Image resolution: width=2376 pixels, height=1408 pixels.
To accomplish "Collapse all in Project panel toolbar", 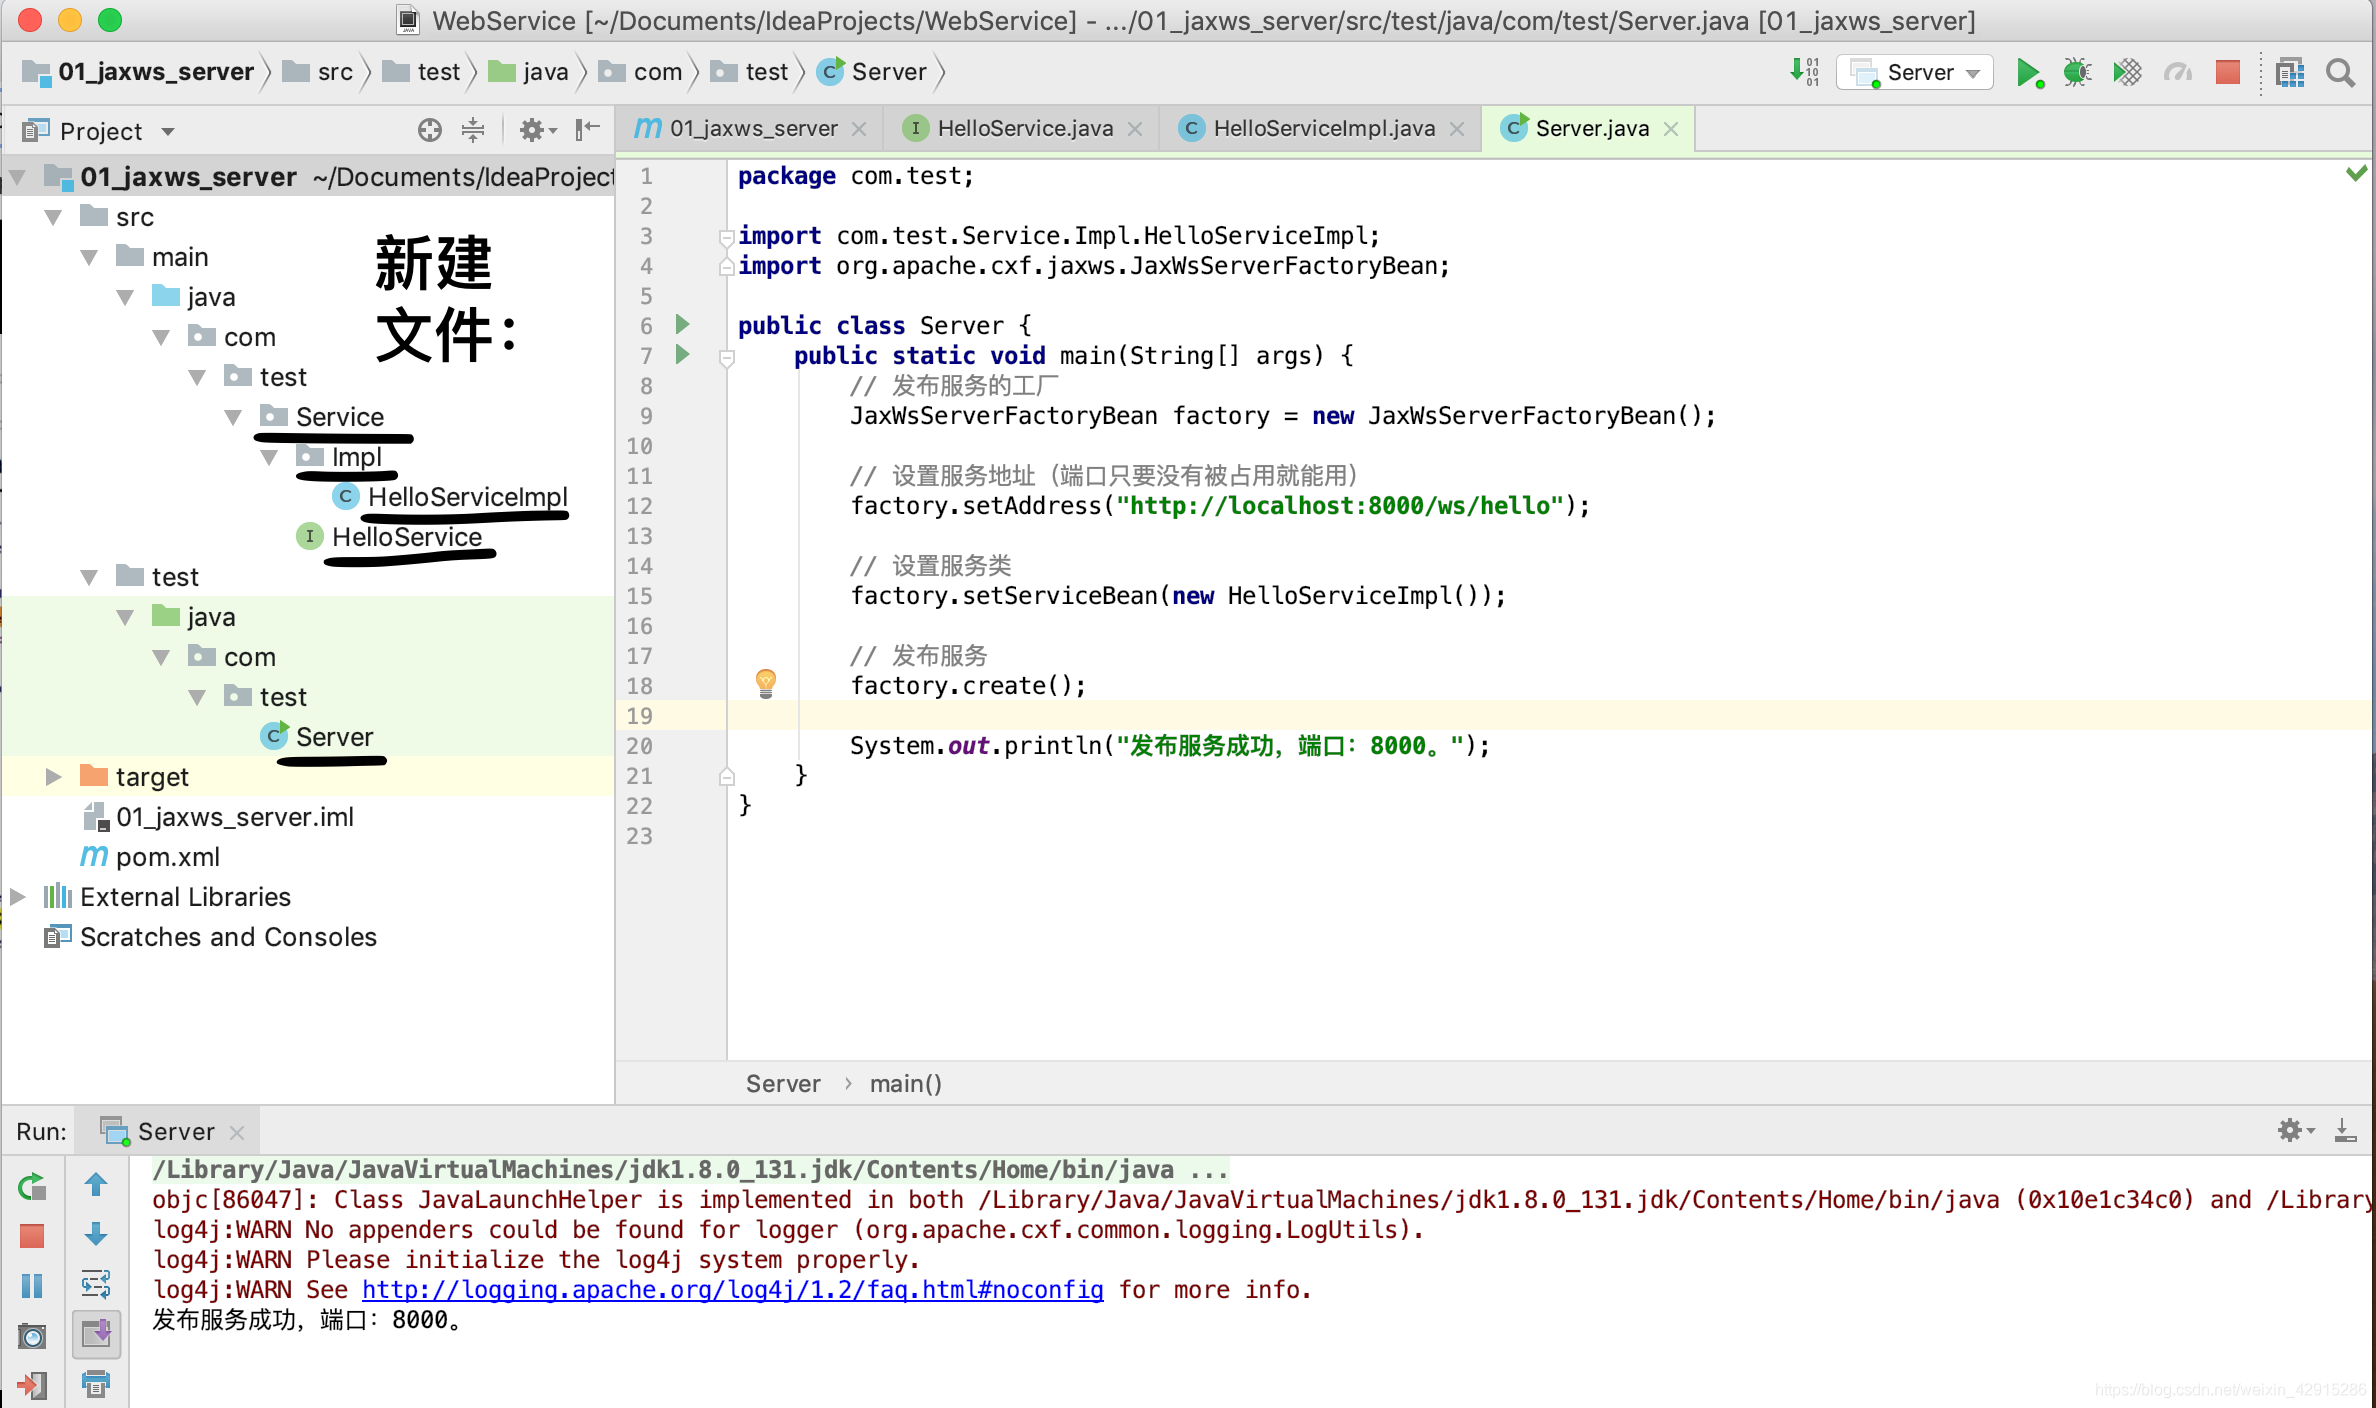I will [473, 130].
